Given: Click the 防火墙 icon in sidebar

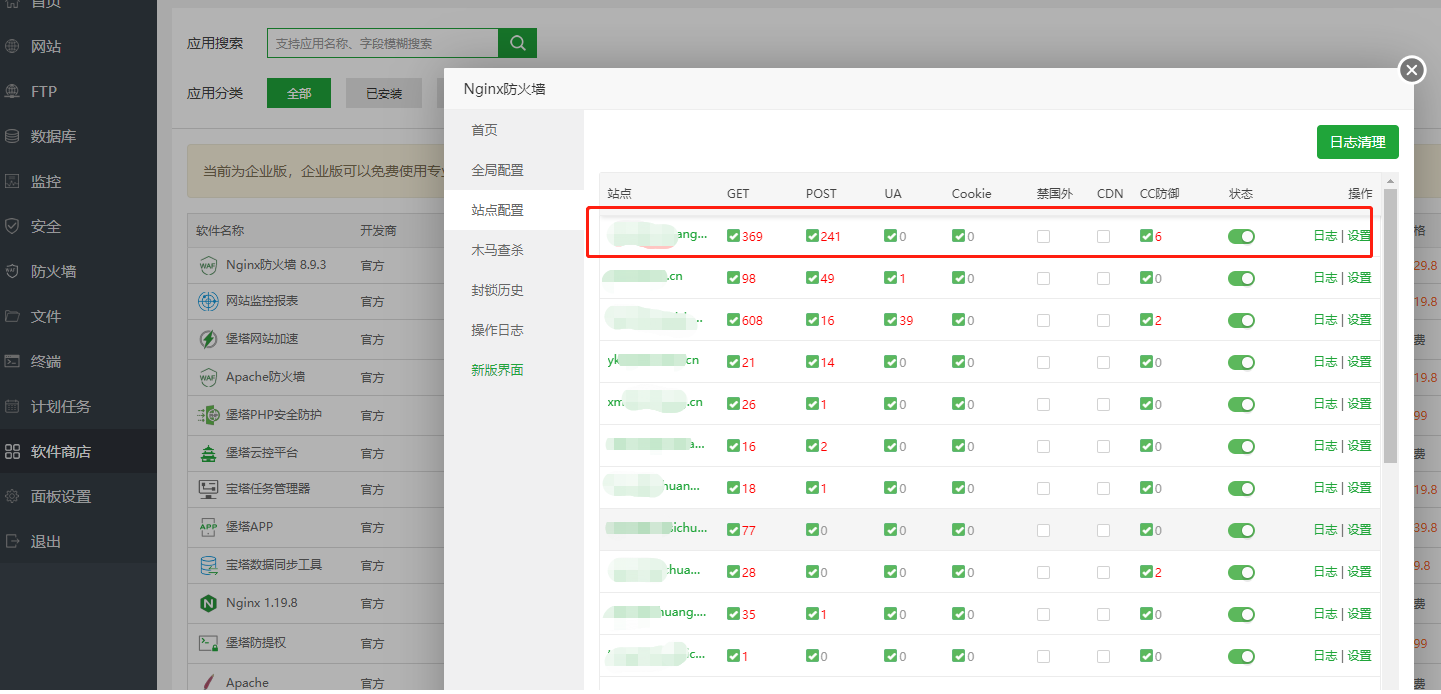Looking at the screenshot, I should point(12,271).
